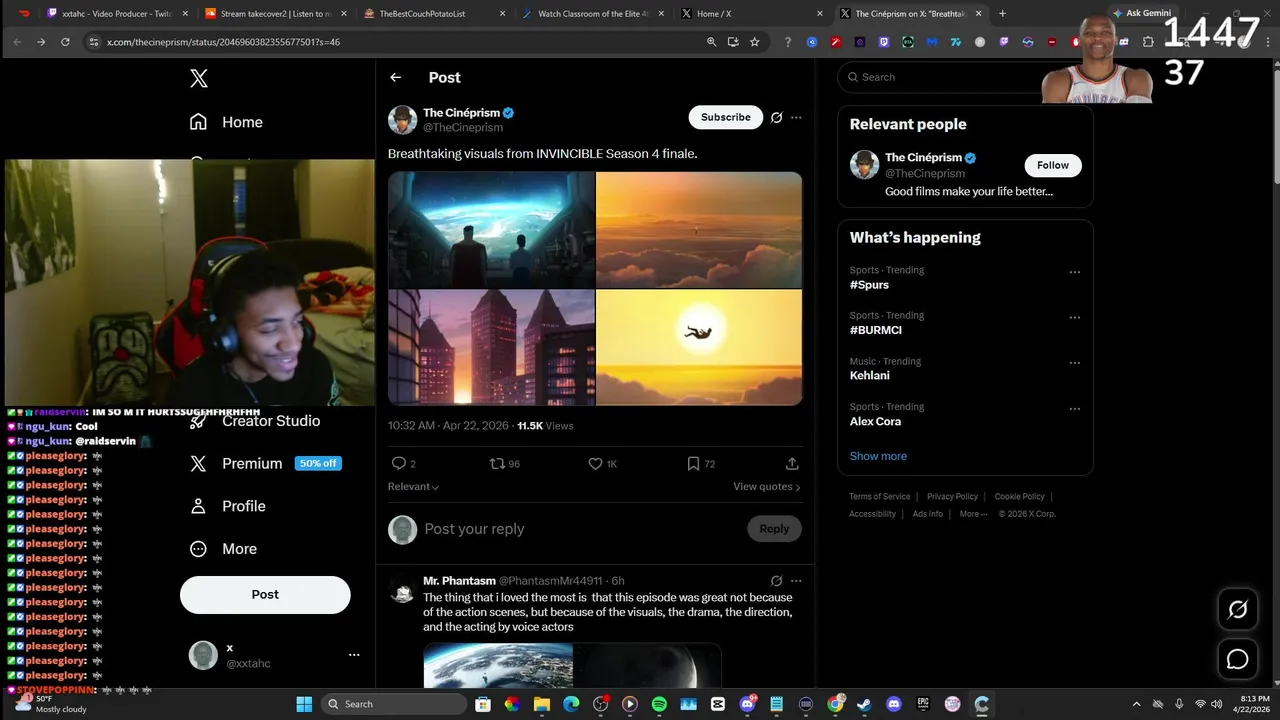Reload the page in Chrome toolbar
This screenshot has width=1280, height=720.
click(x=65, y=42)
